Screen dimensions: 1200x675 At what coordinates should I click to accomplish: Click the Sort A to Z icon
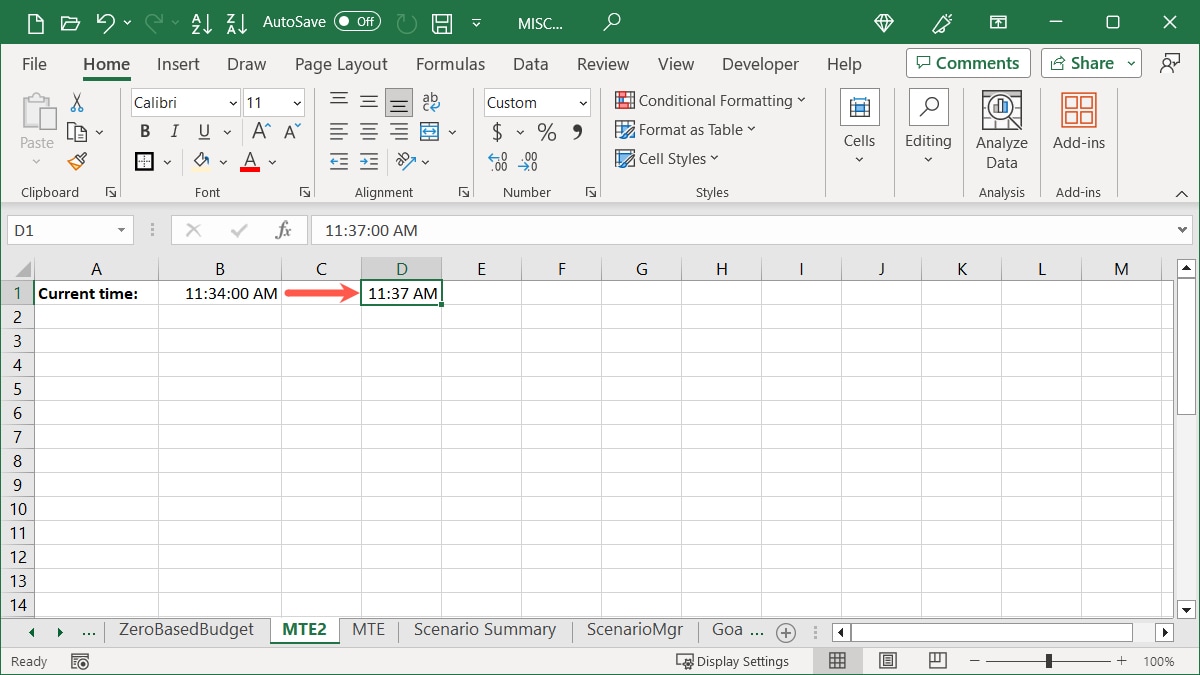click(202, 22)
